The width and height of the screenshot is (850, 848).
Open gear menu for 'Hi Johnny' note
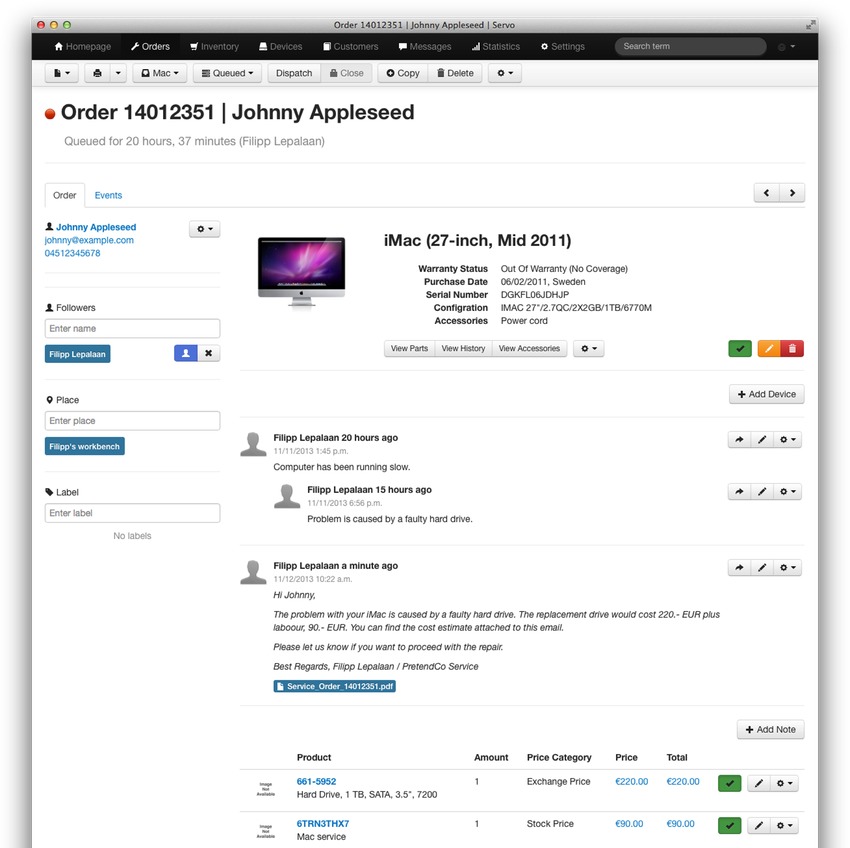coord(788,567)
